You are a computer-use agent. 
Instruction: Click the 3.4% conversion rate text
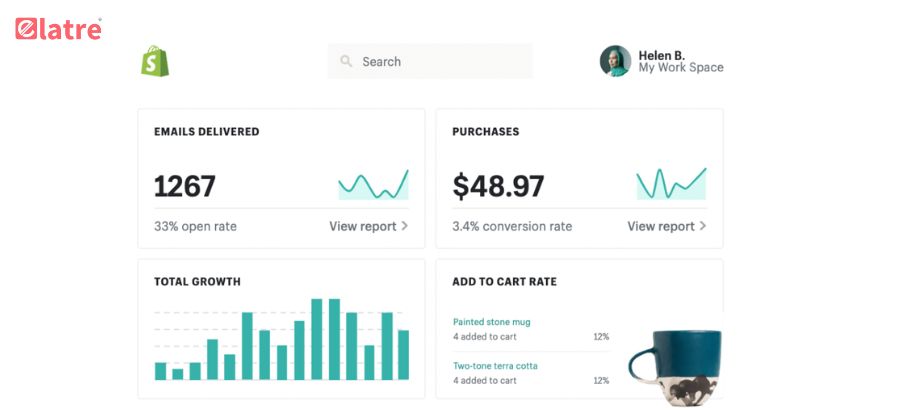[x=512, y=226]
